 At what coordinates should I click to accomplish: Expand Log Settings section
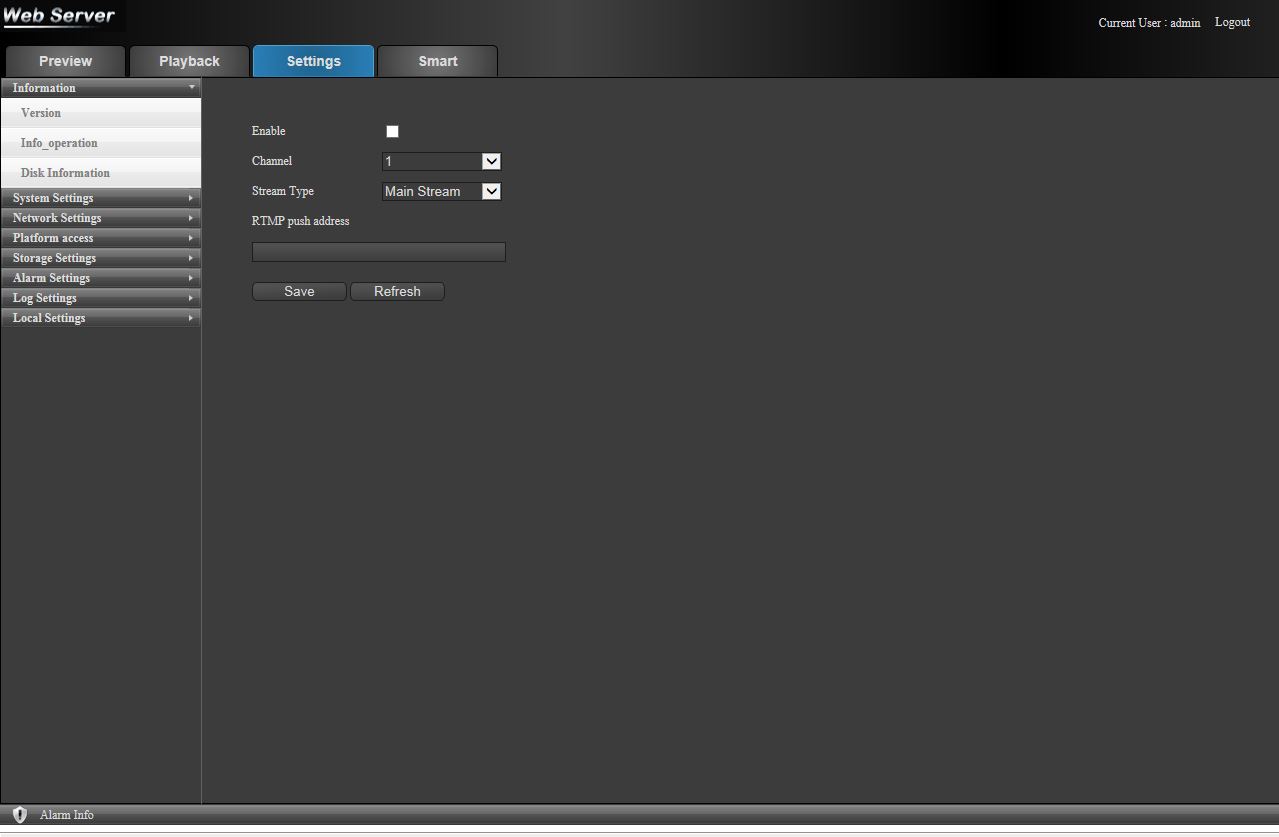tap(100, 298)
